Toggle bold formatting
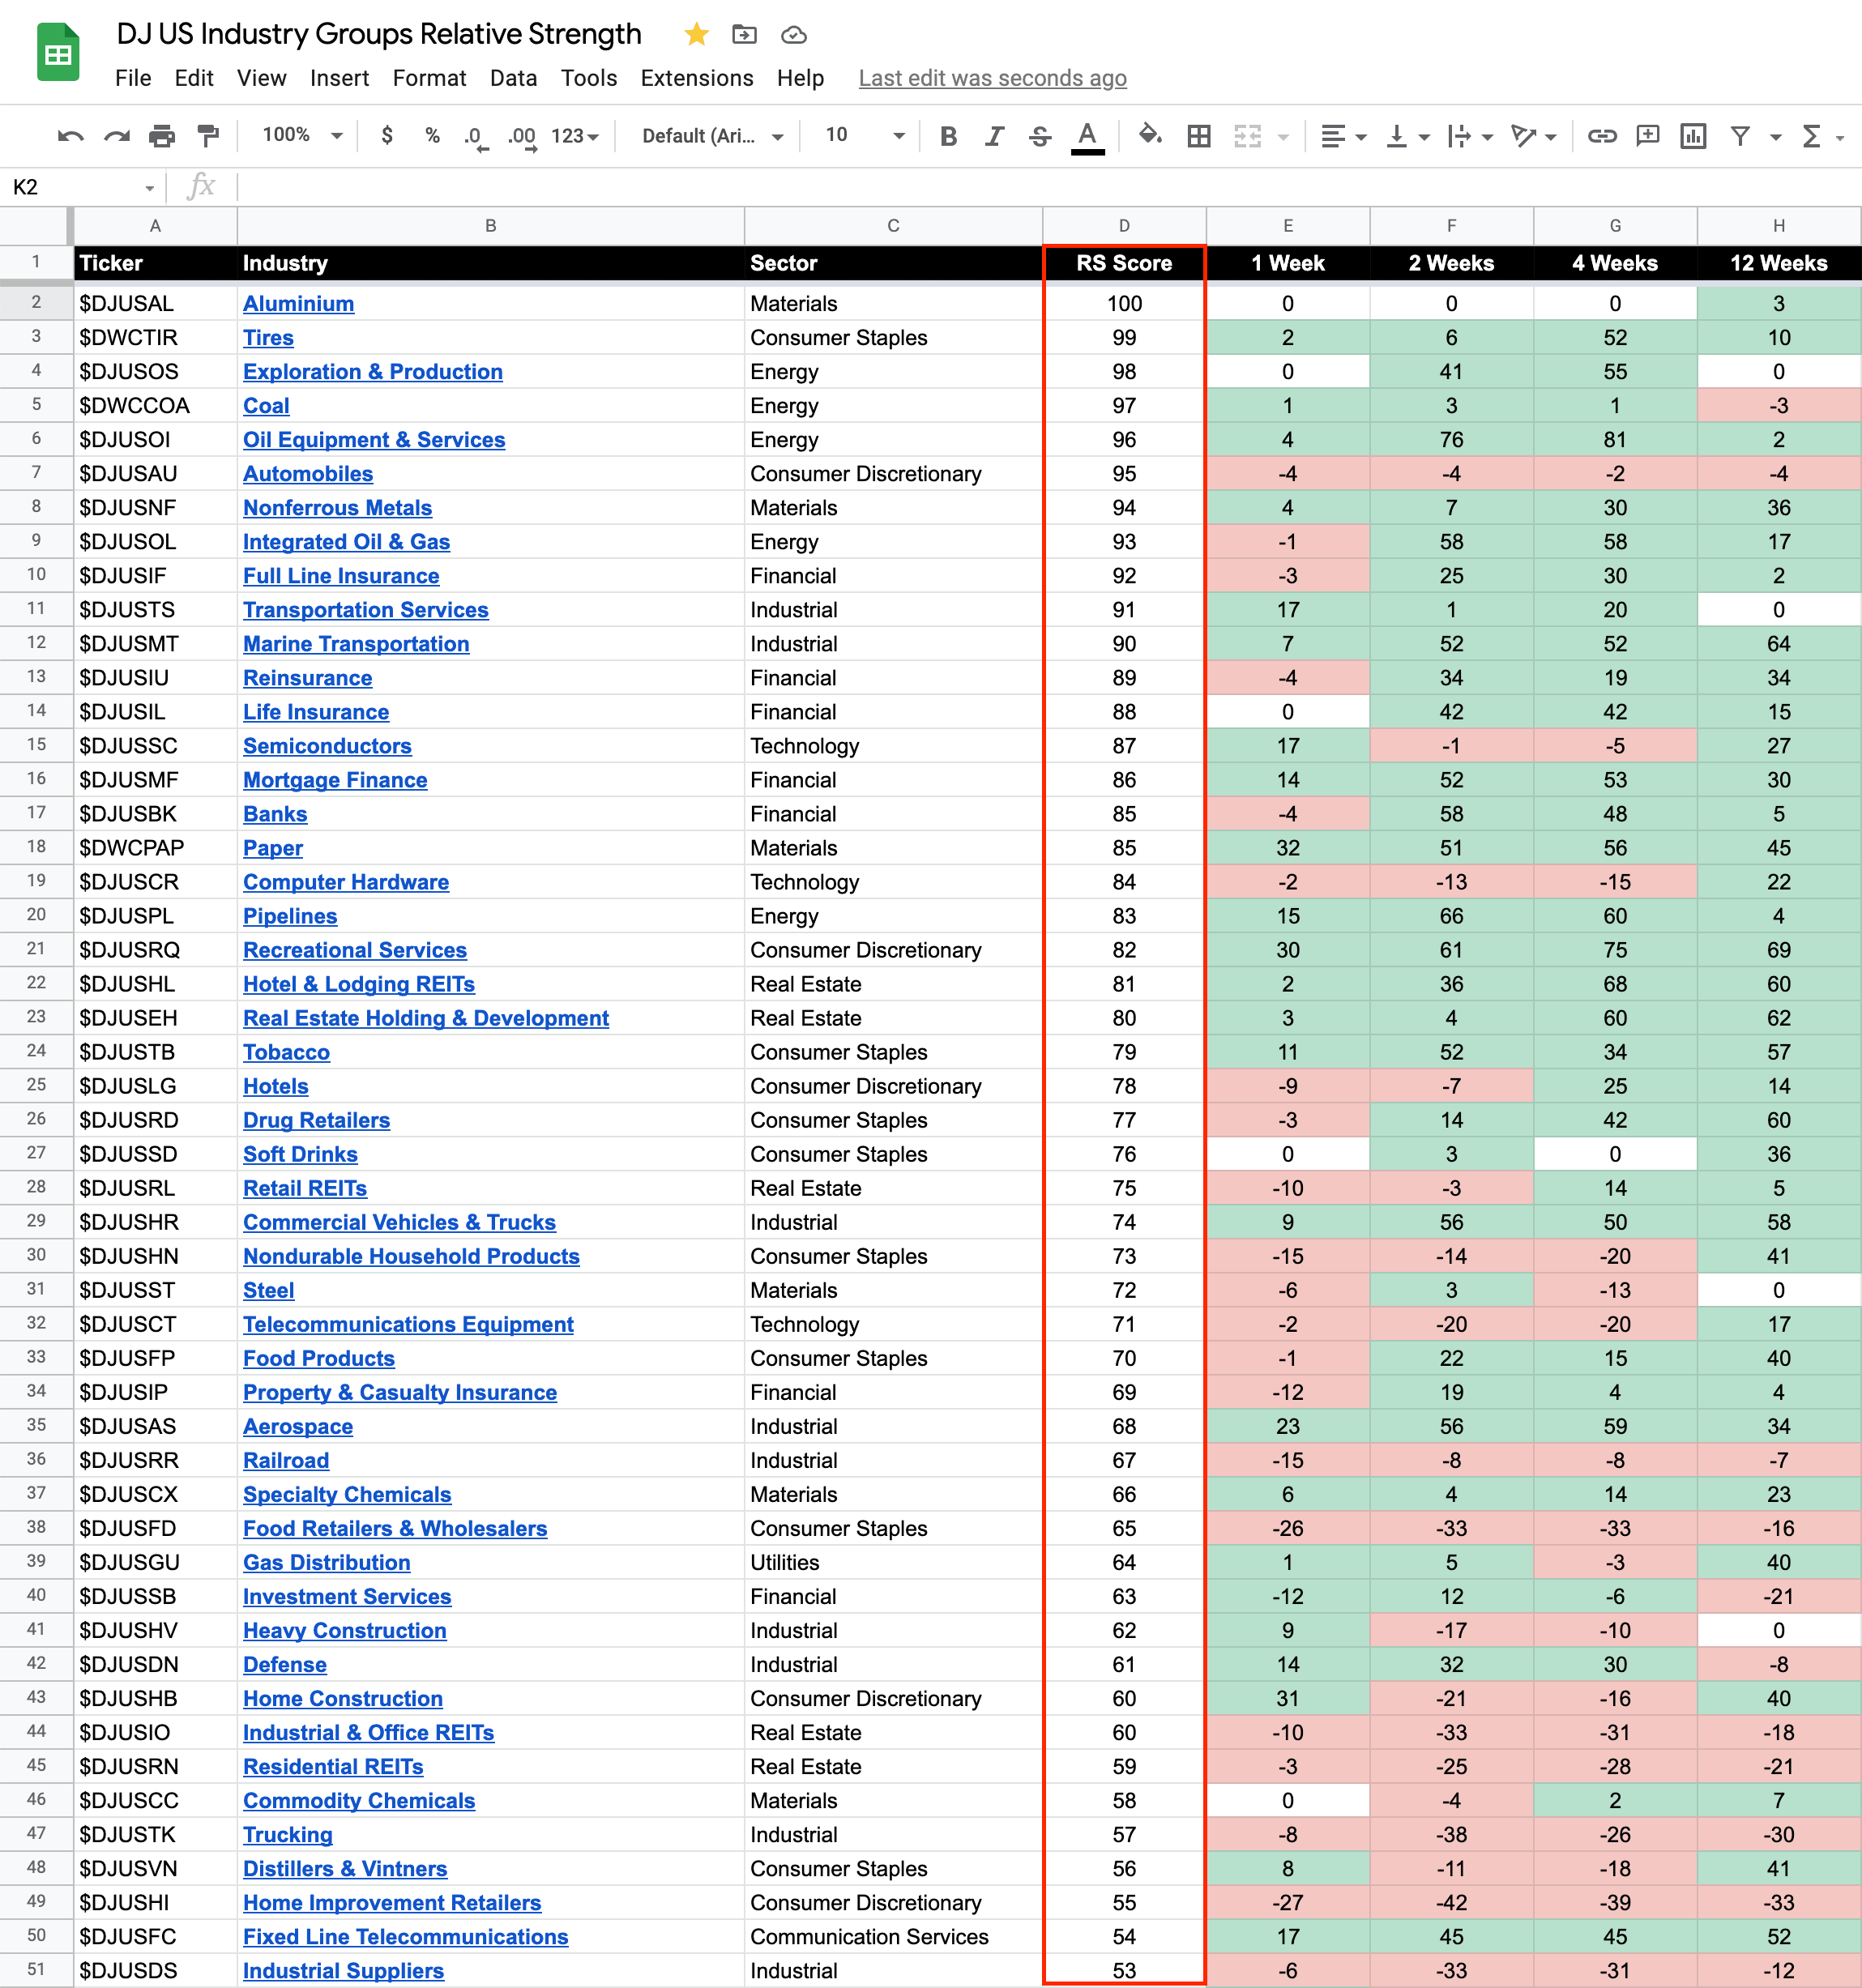 click(948, 136)
